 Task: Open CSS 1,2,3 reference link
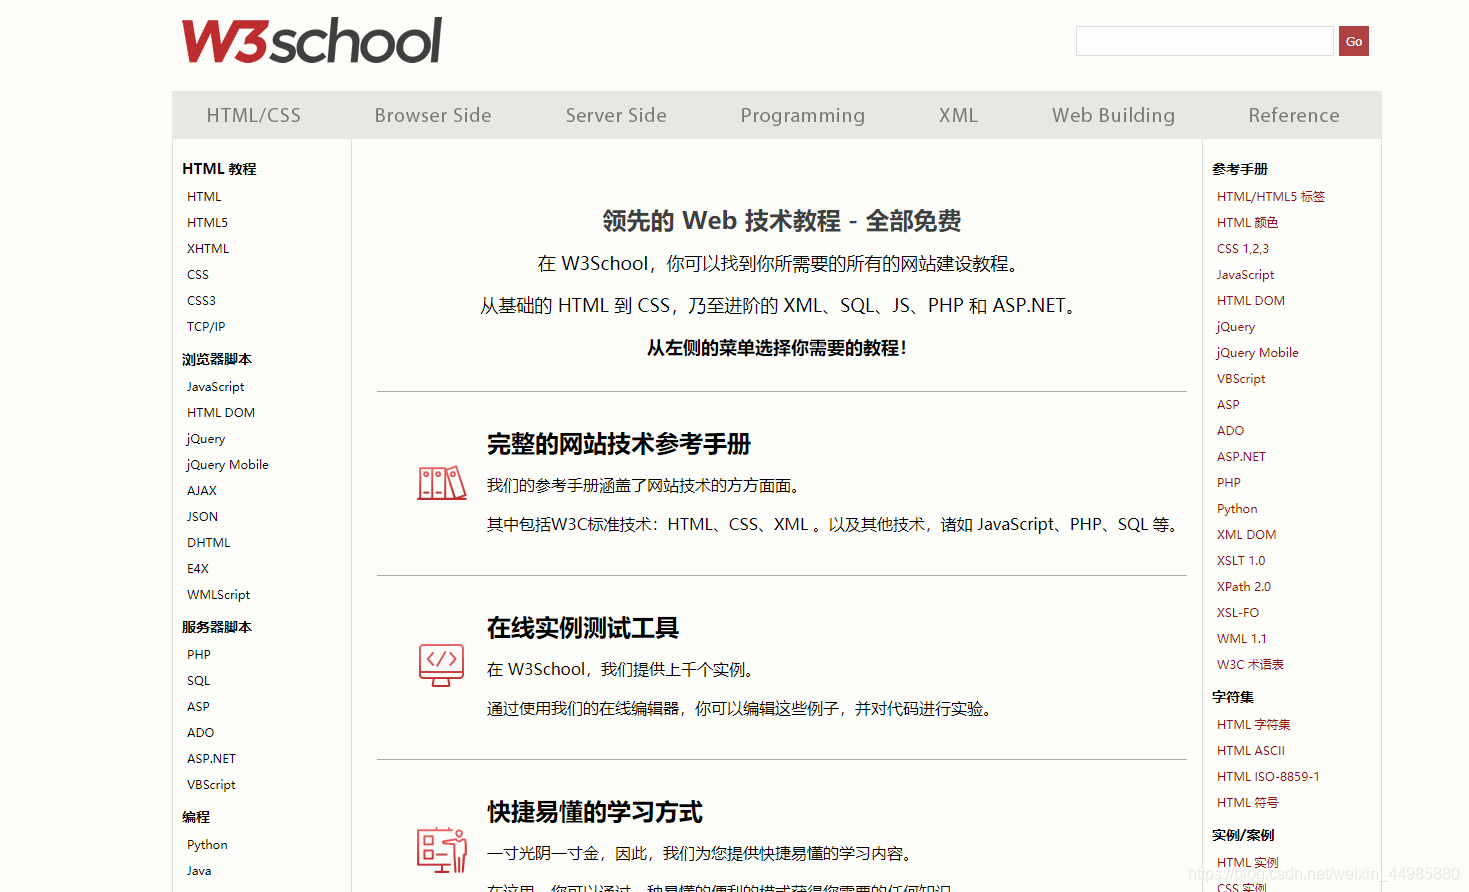[x=1243, y=249]
